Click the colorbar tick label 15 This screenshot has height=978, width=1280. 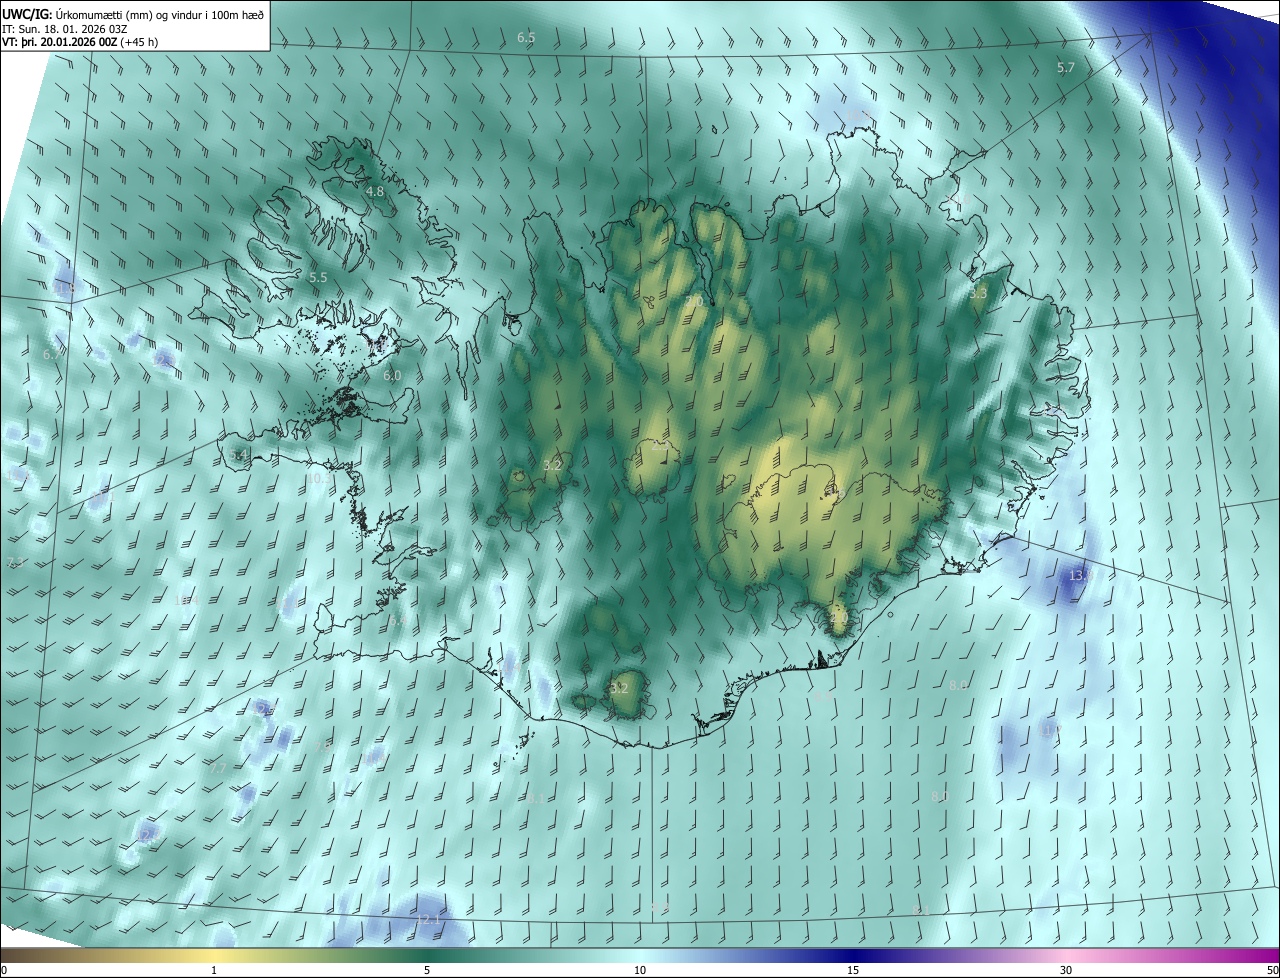click(853, 970)
